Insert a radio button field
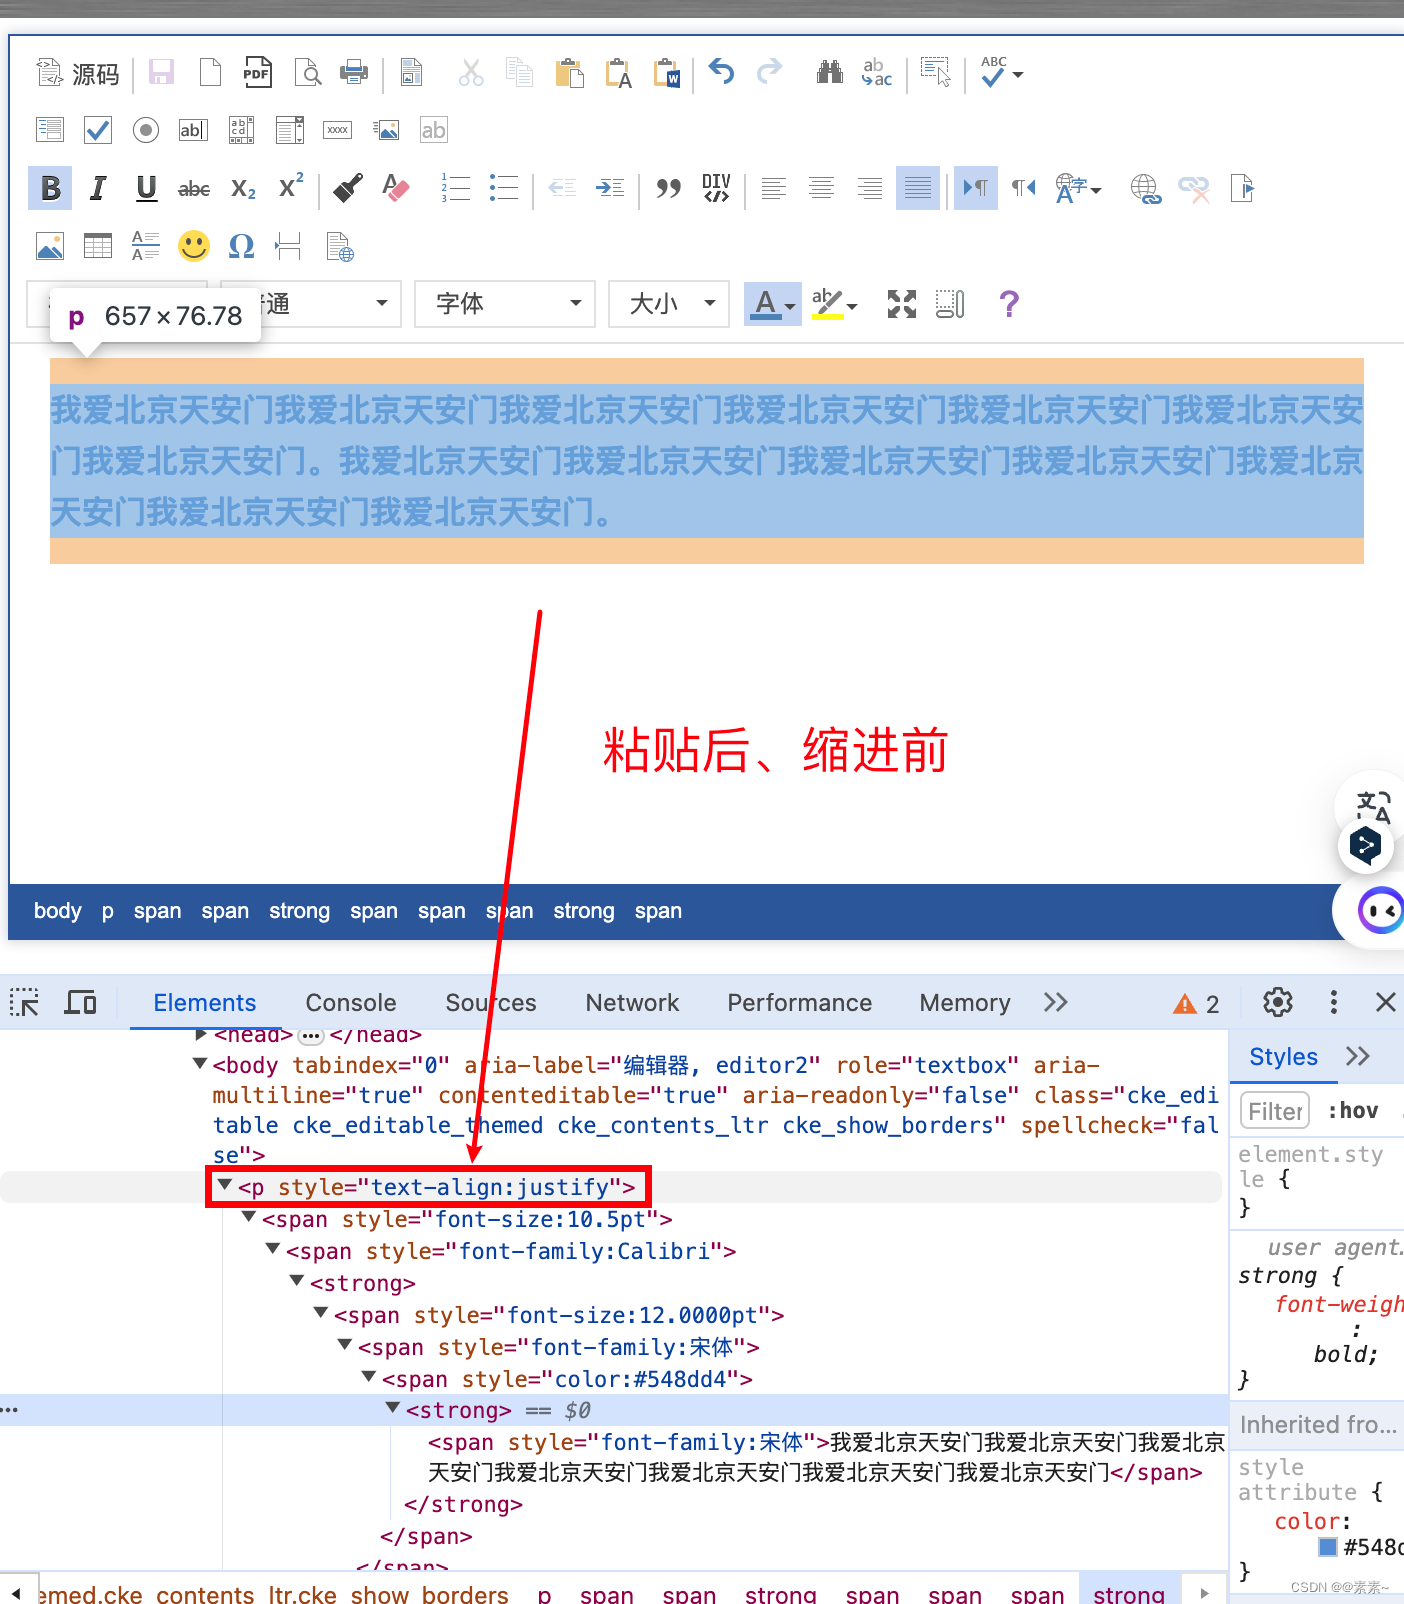 pyautogui.click(x=146, y=130)
